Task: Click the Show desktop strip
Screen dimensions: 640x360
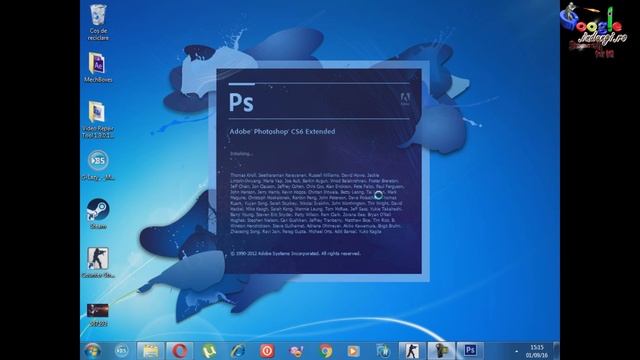Action: [556, 351]
